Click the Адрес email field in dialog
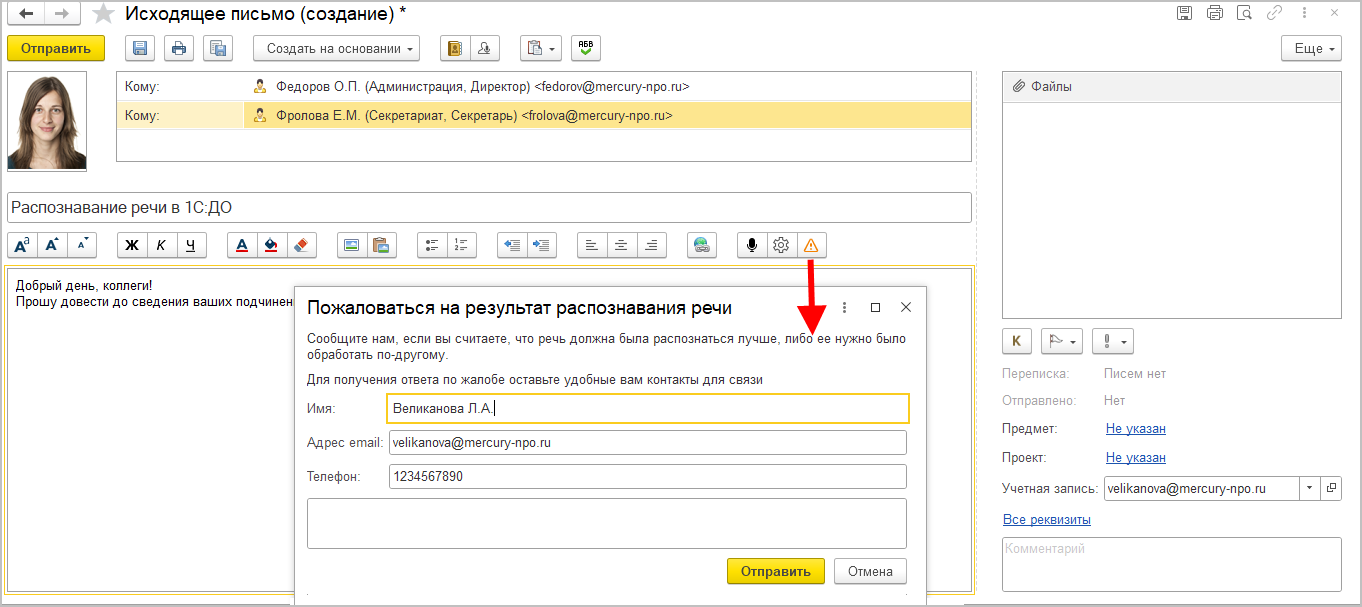Screen dimensions: 1362x607 point(648,442)
